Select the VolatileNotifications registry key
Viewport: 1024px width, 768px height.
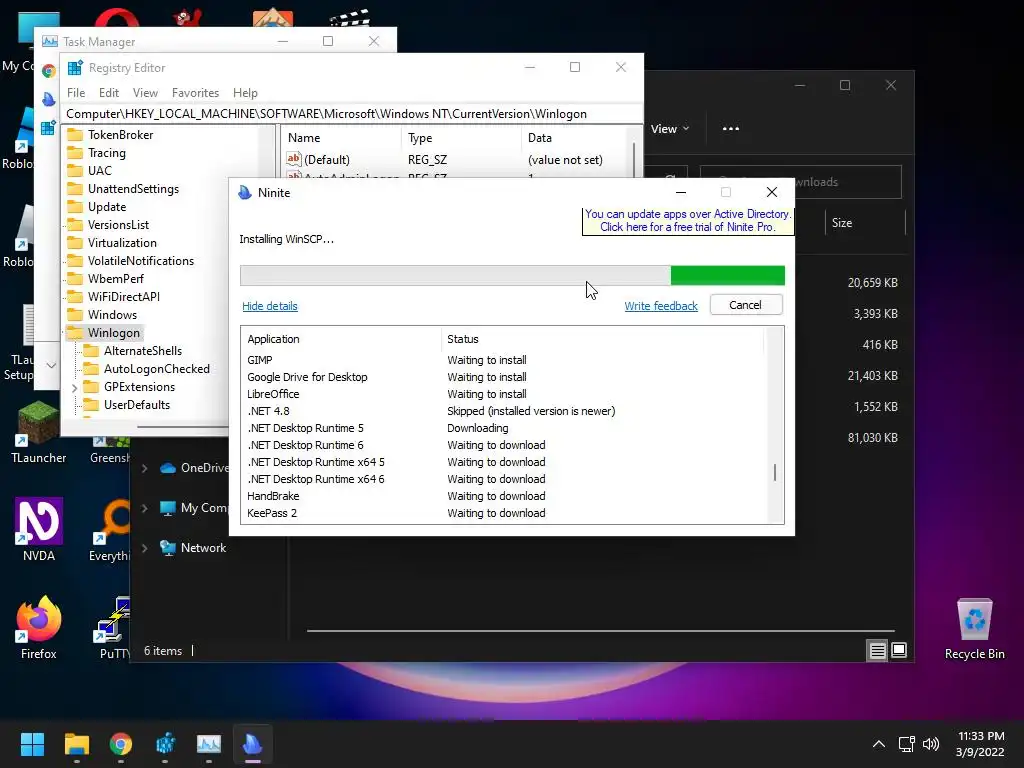click(140, 261)
